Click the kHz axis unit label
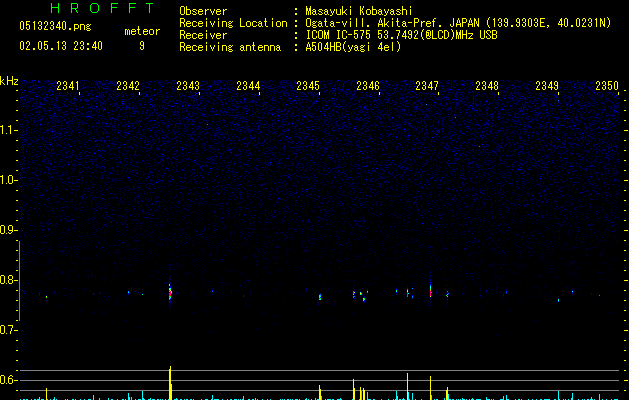 click(9, 81)
